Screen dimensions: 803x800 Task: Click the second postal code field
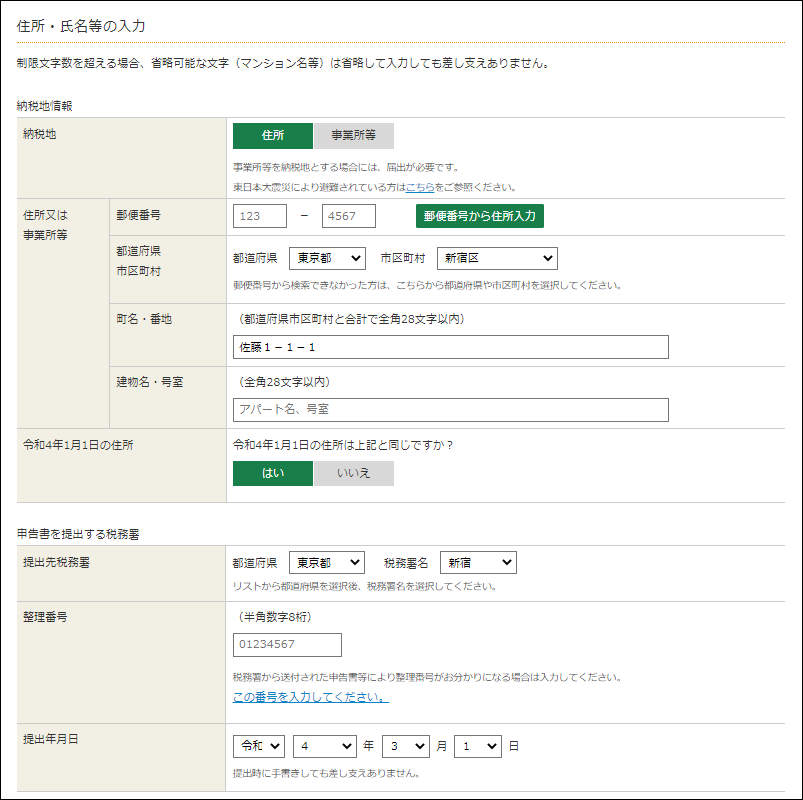[x=349, y=216]
